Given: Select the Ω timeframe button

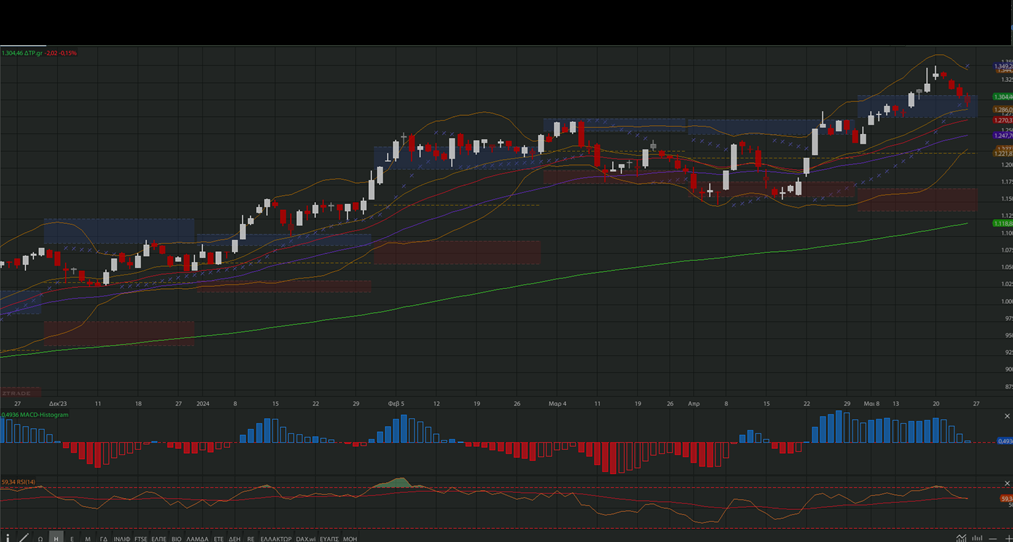Looking at the screenshot, I should [40, 539].
